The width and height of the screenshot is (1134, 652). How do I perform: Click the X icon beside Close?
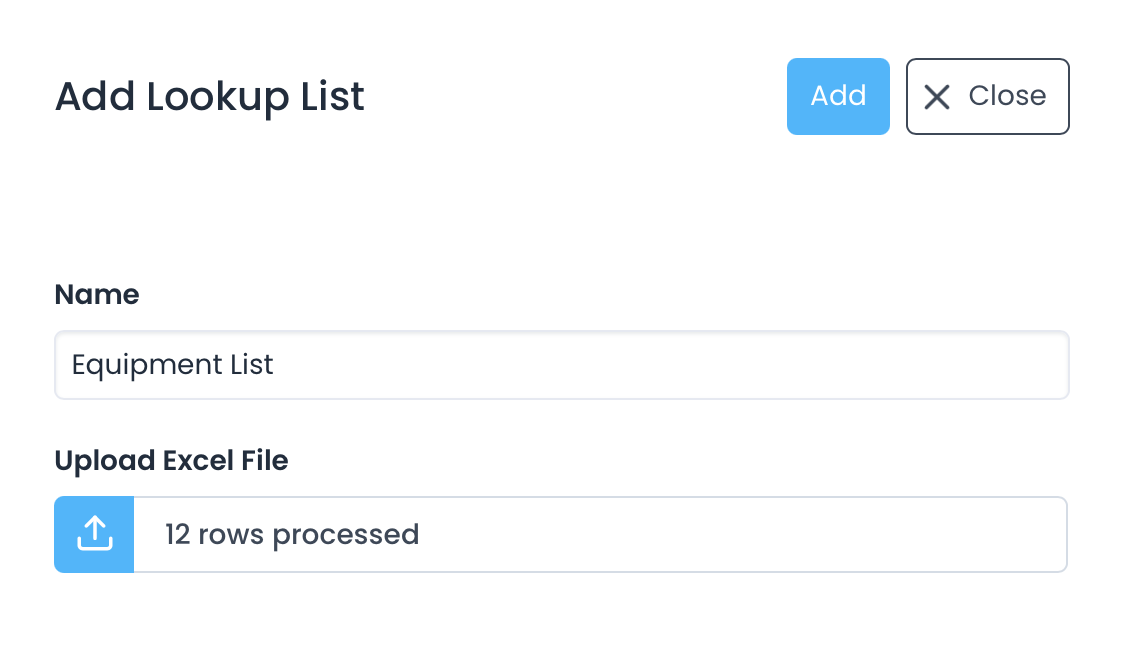(x=937, y=96)
